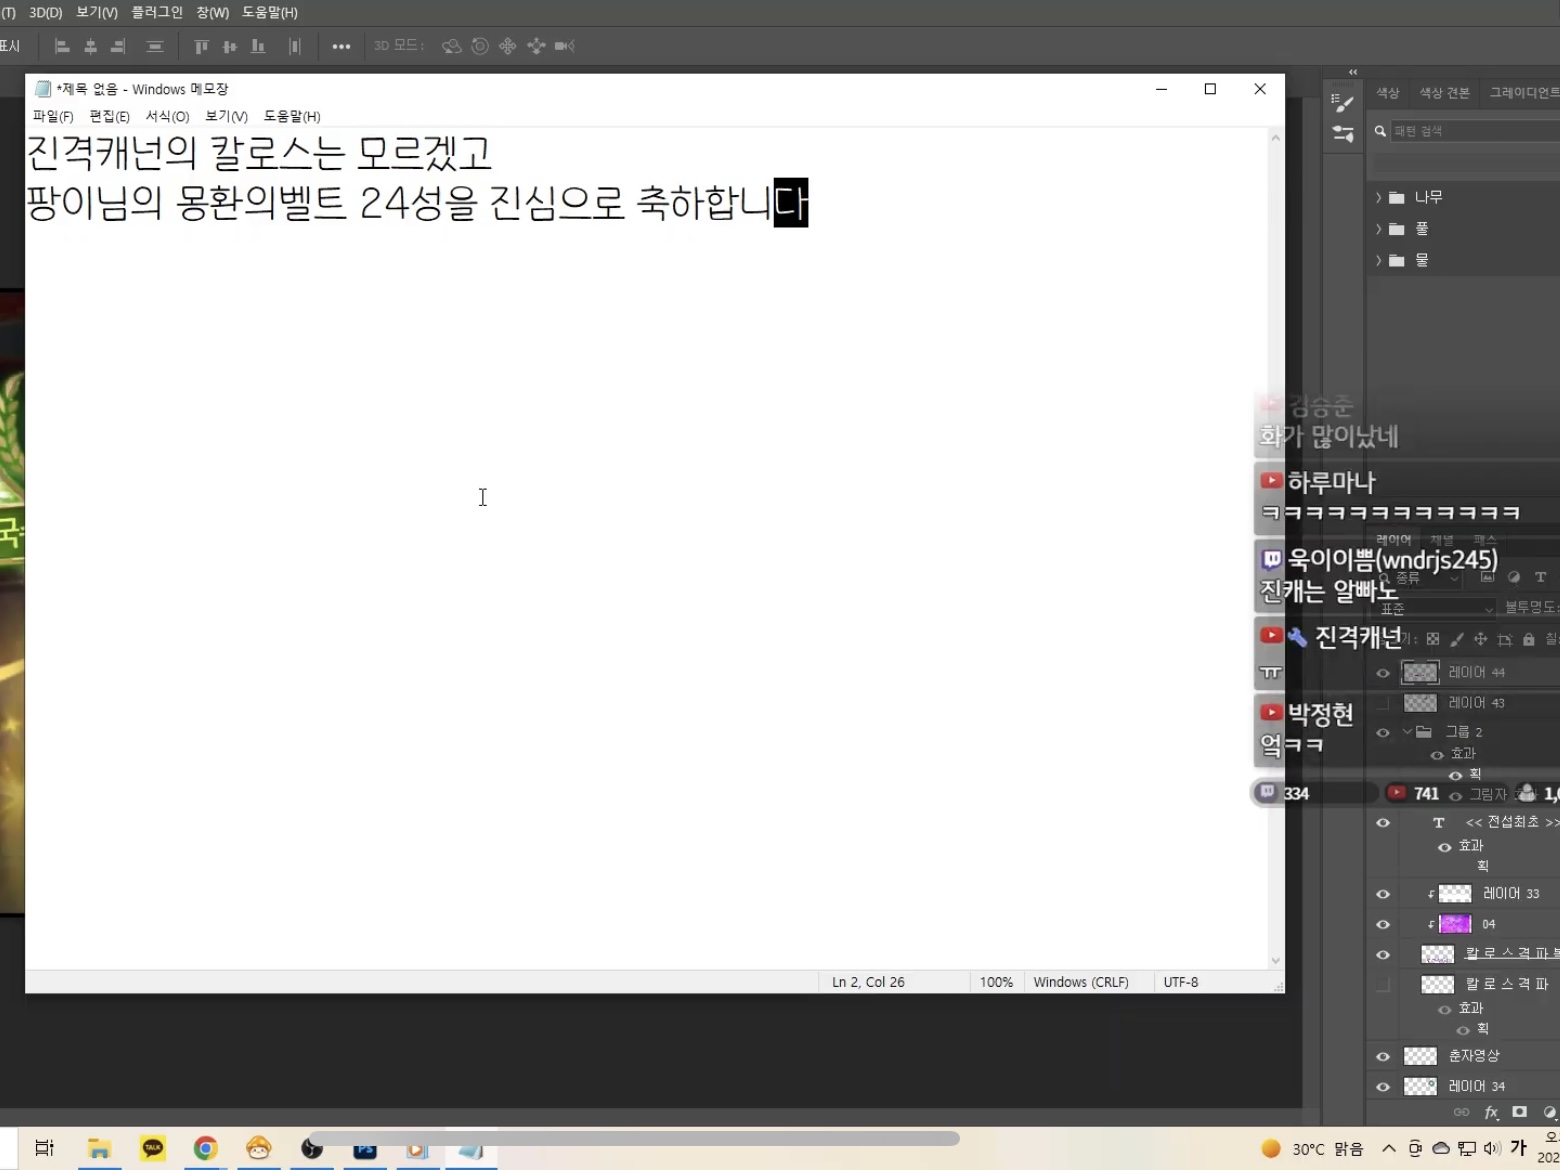1560x1170 pixels.
Task: Open Photoshop 3D(D) menu
Action: click(46, 12)
